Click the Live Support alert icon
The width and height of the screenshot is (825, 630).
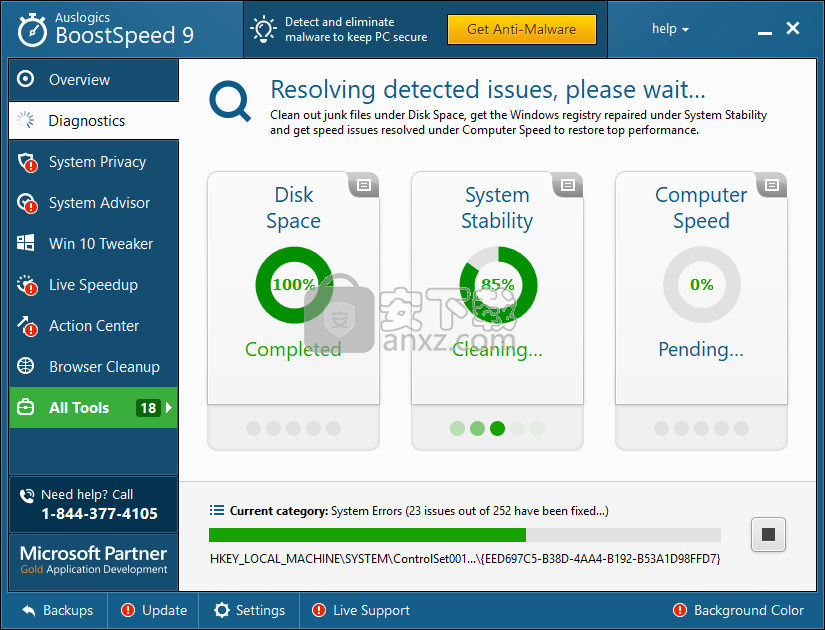[319, 610]
